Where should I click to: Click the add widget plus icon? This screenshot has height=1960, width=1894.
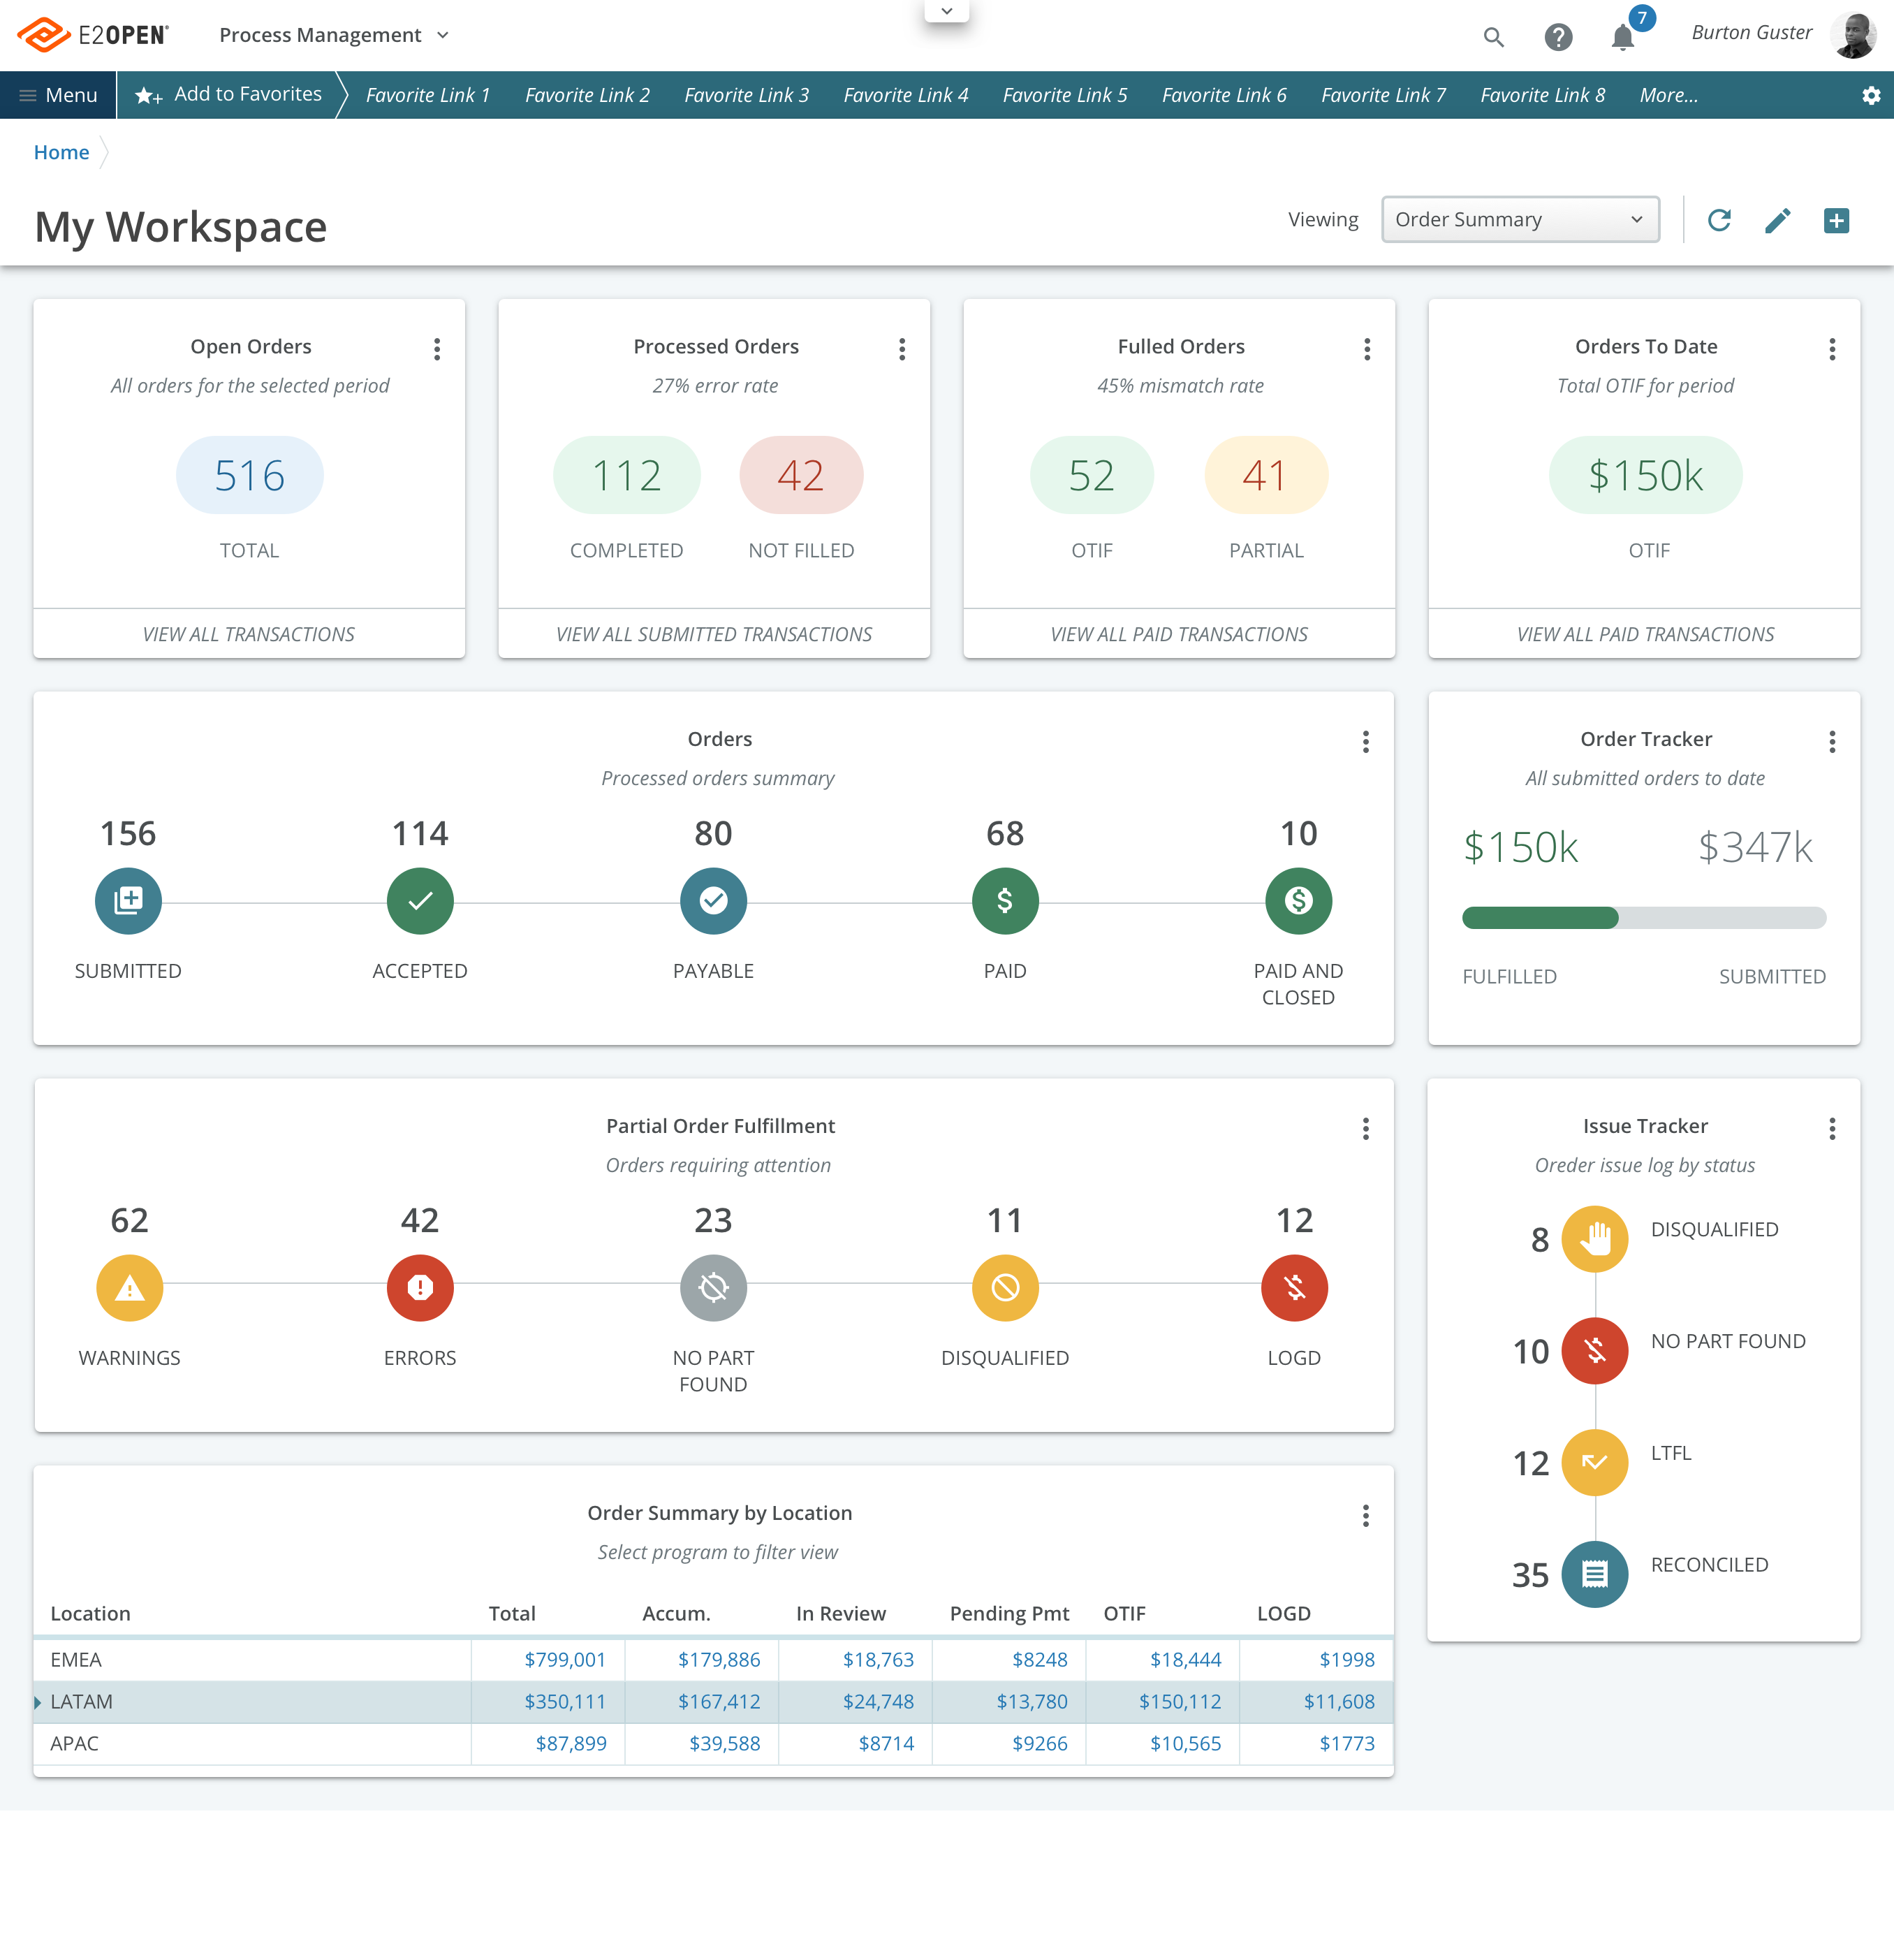[x=1836, y=220]
